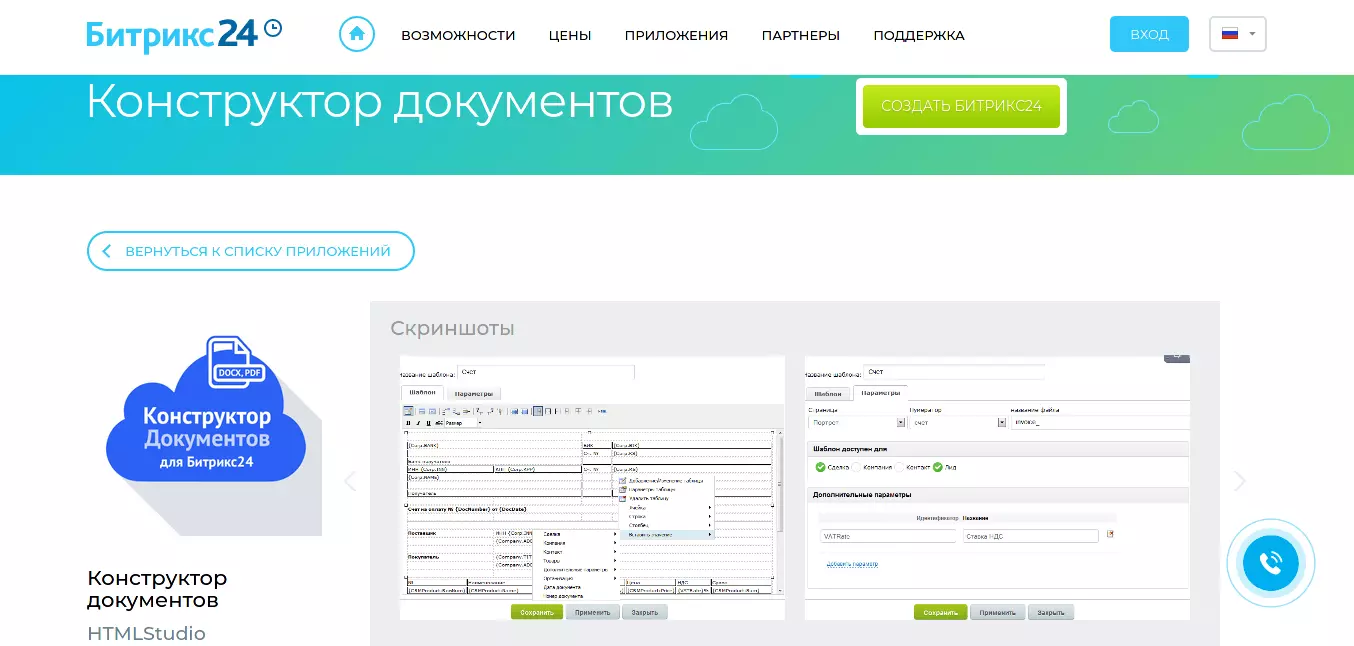Click the phone callback widget
Image resolution: width=1354 pixels, height=646 pixels.
click(1270, 563)
